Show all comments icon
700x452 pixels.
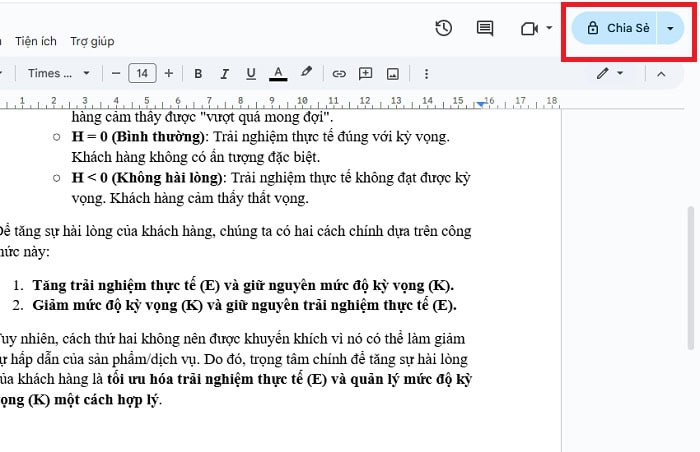[x=485, y=29]
